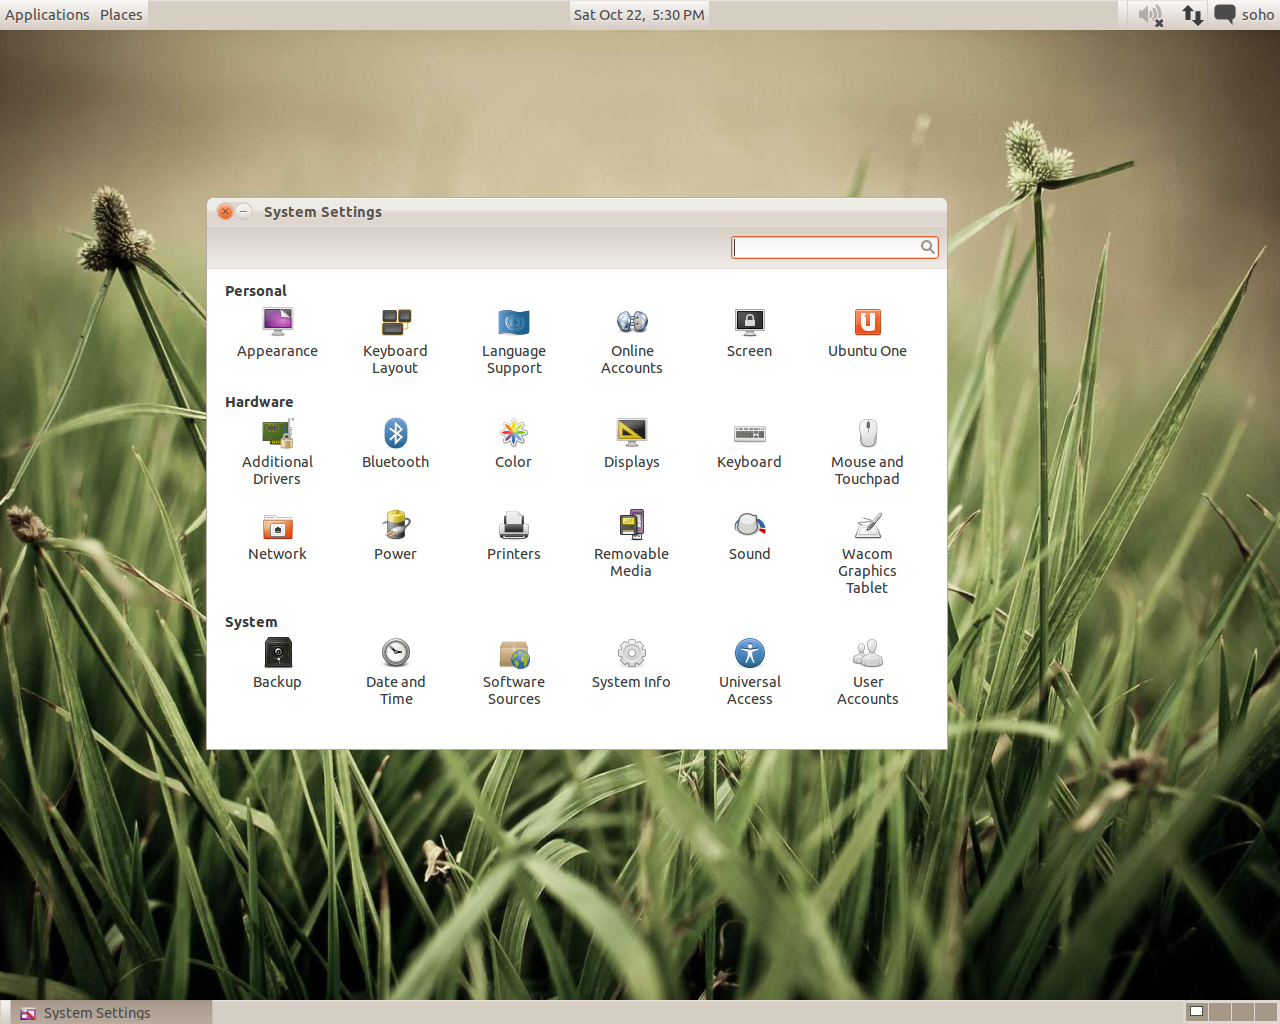
Task: Click the search field in System Settings
Action: click(830, 247)
